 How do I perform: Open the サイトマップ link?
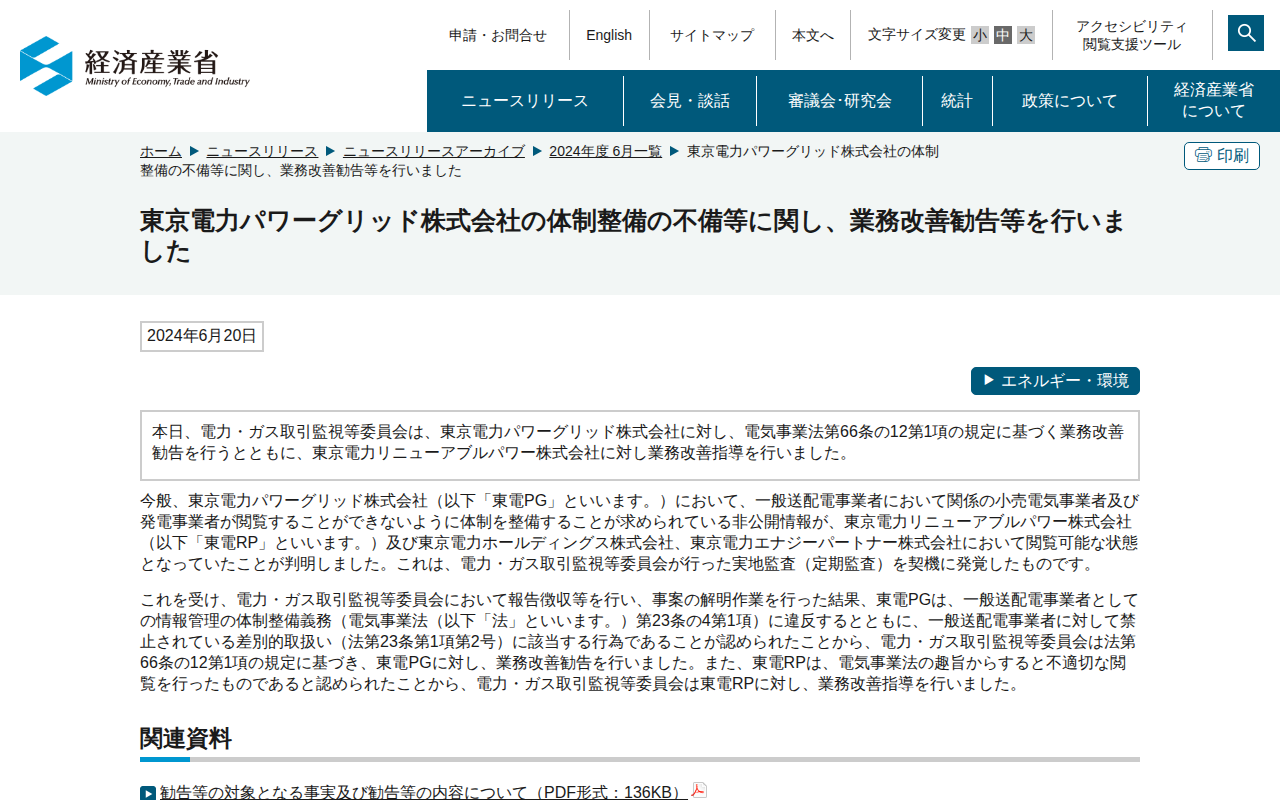[712, 35]
